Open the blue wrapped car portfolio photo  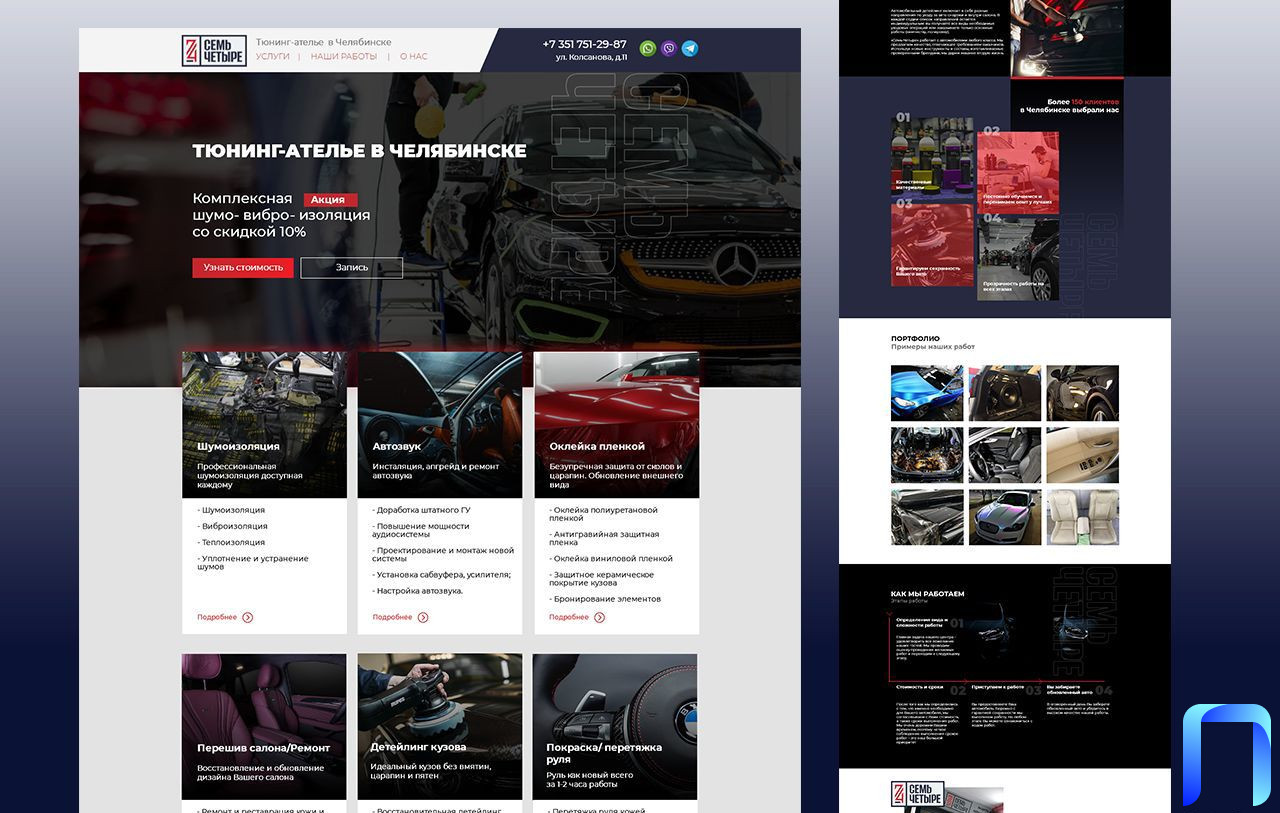(x=927, y=393)
